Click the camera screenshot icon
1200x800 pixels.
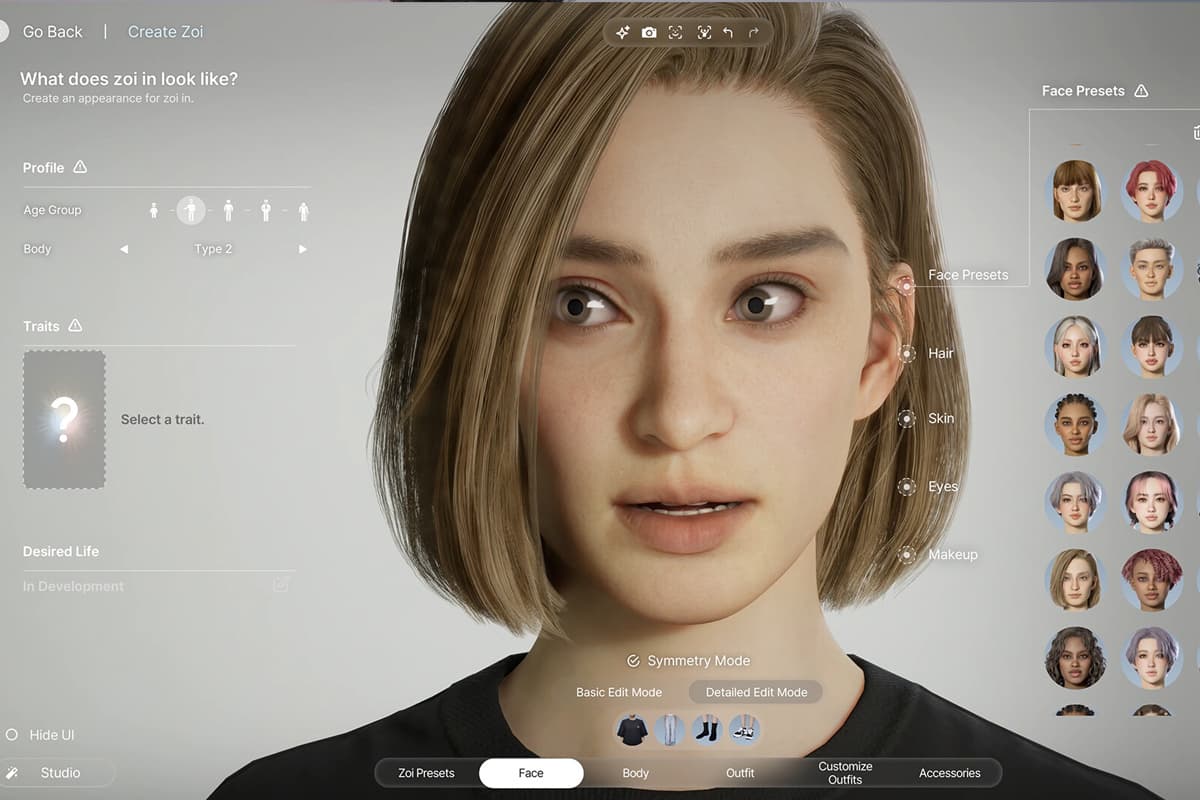click(x=649, y=33)
